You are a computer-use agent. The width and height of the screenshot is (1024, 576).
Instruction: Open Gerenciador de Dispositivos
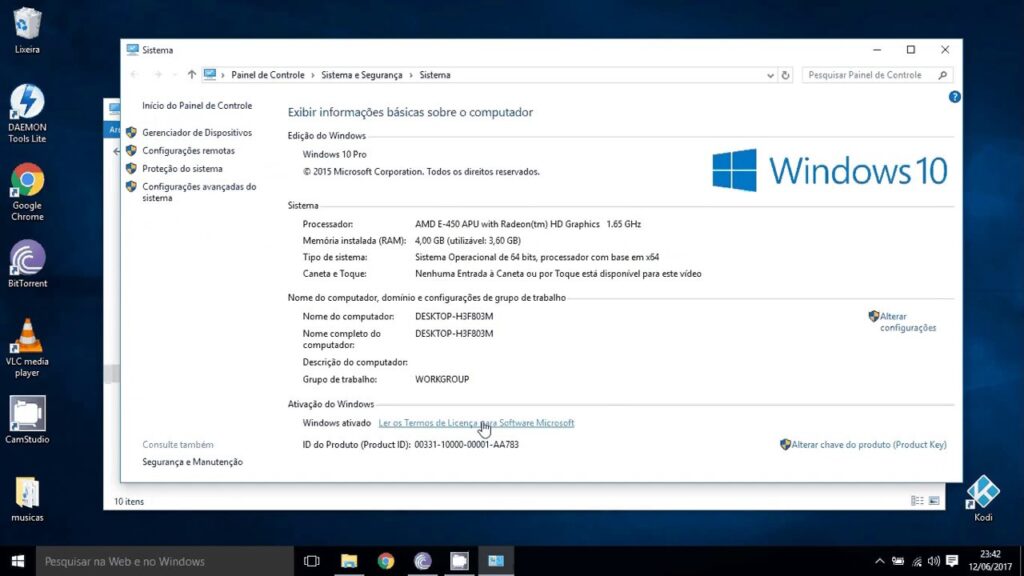coord(197,133)
